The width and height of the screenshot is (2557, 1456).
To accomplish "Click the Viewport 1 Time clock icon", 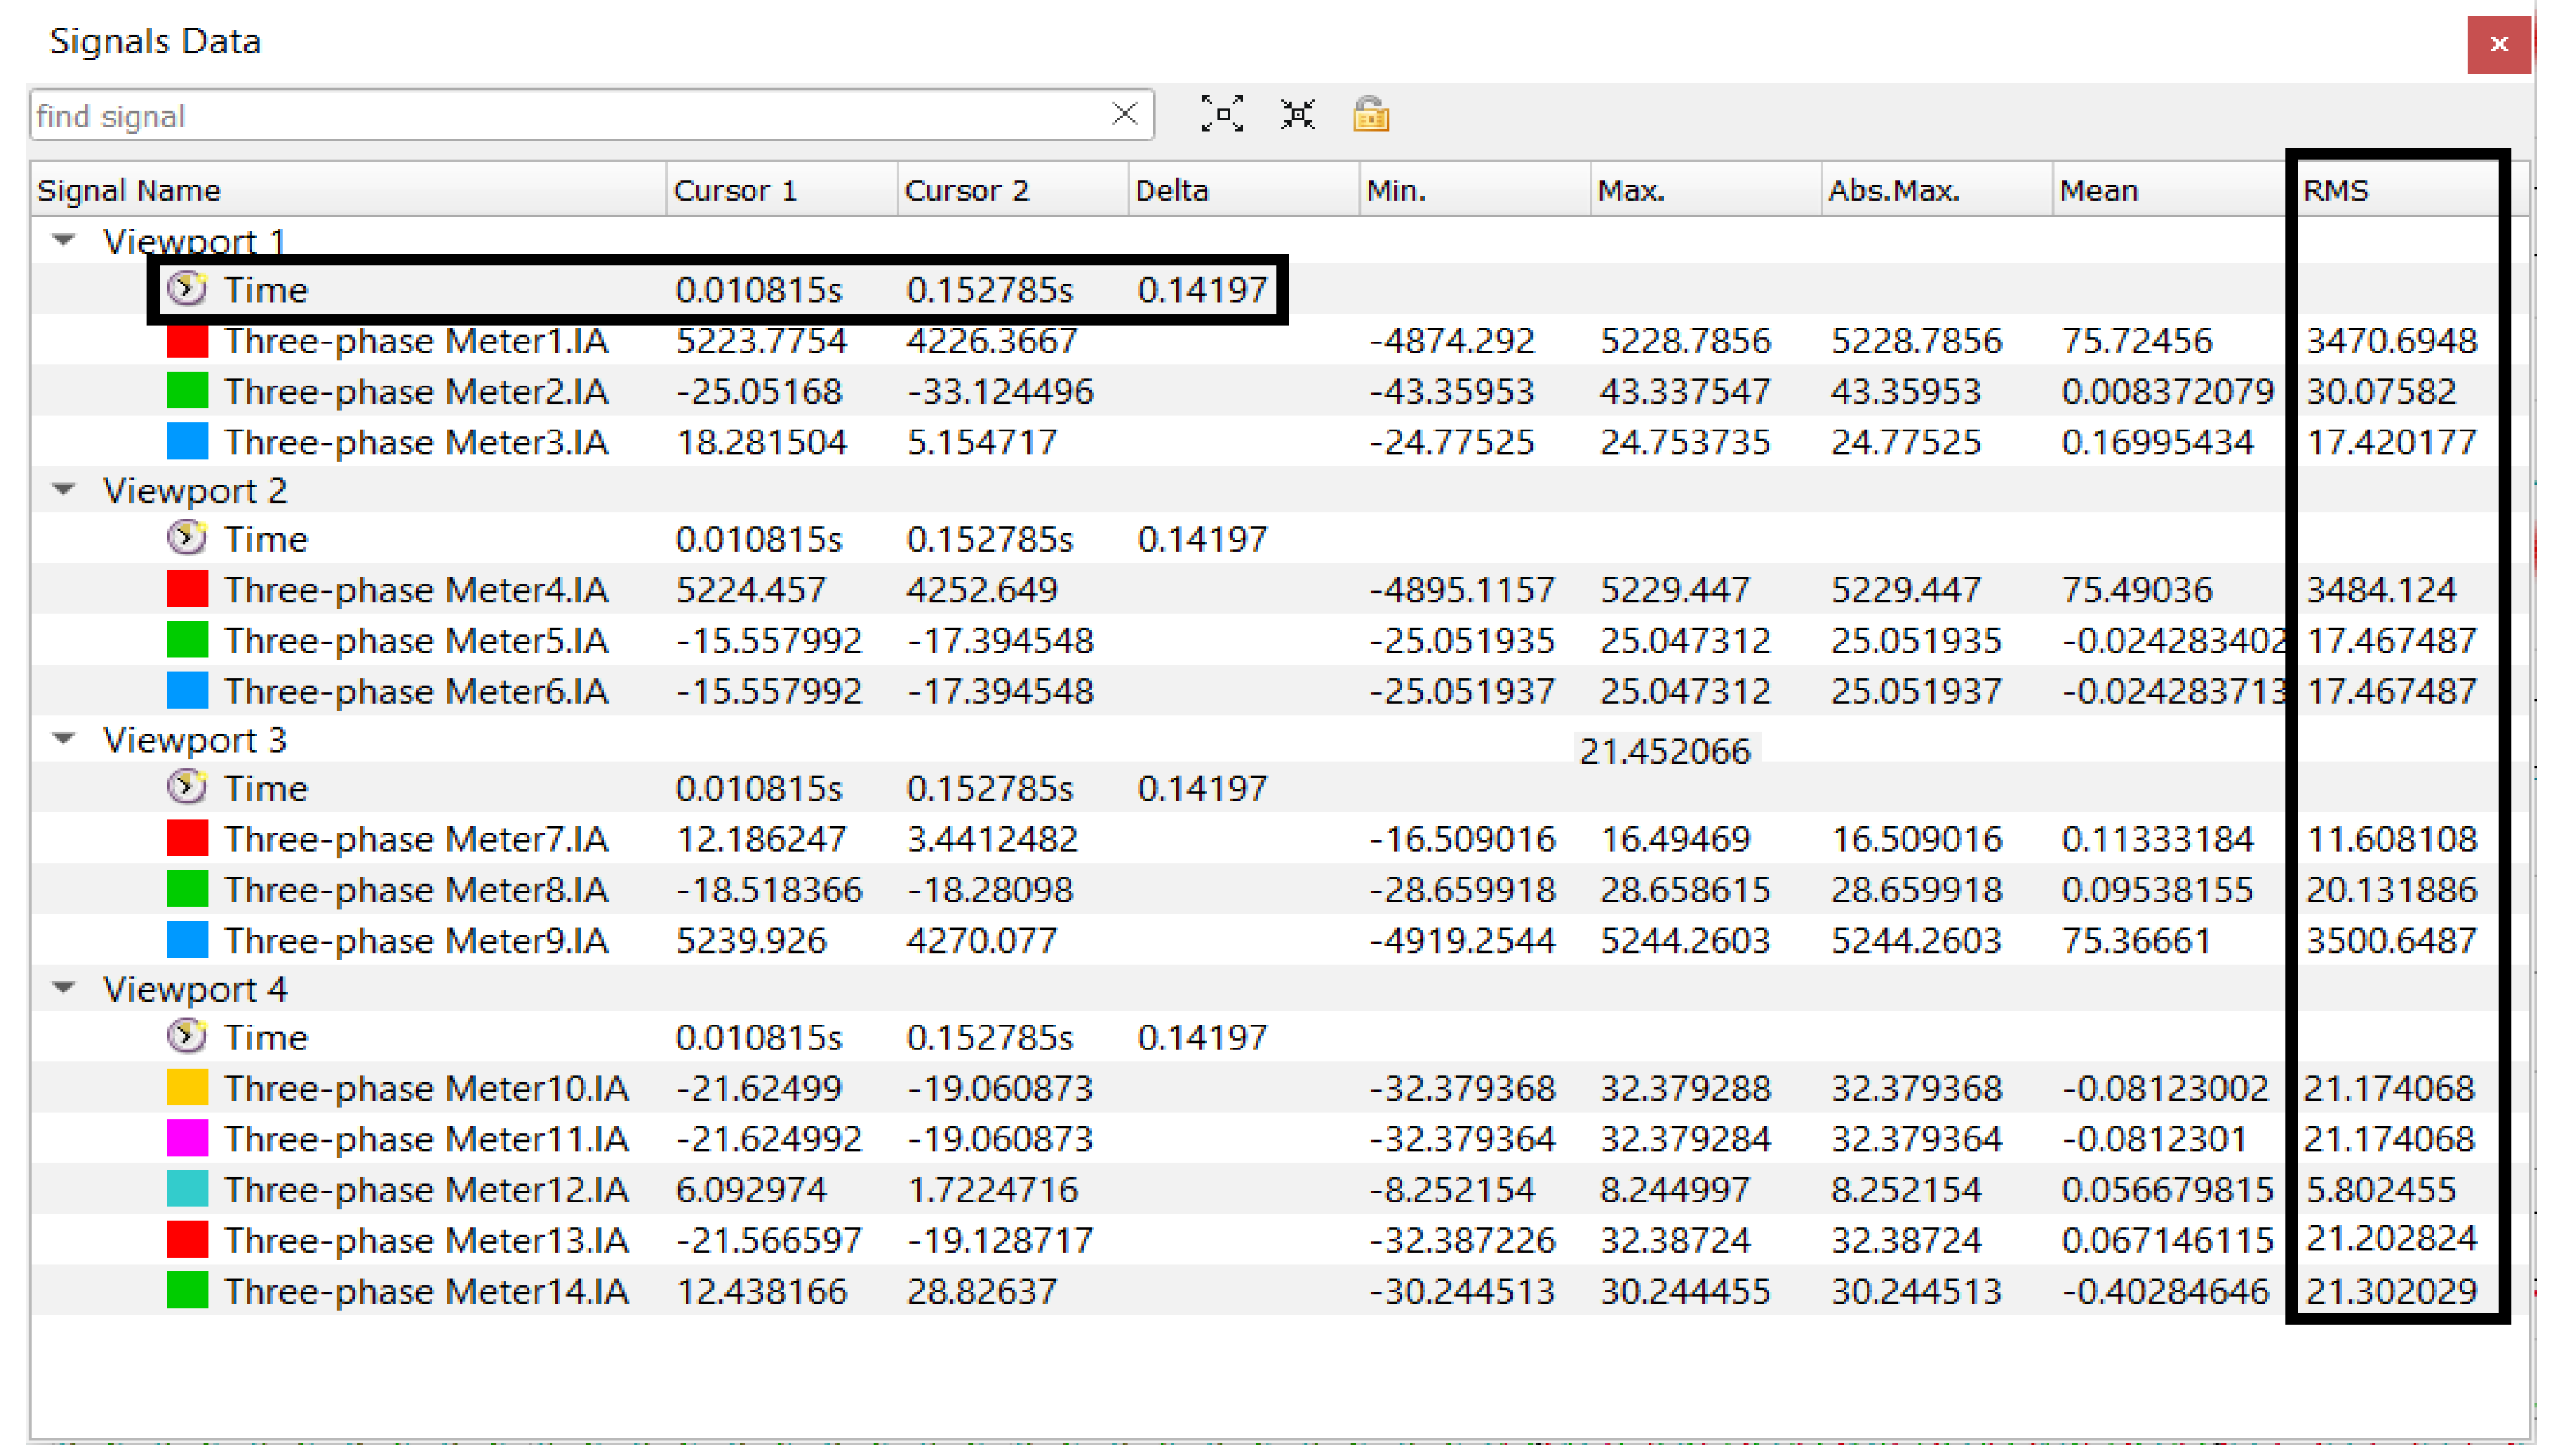I will click(x=186, y=289).
